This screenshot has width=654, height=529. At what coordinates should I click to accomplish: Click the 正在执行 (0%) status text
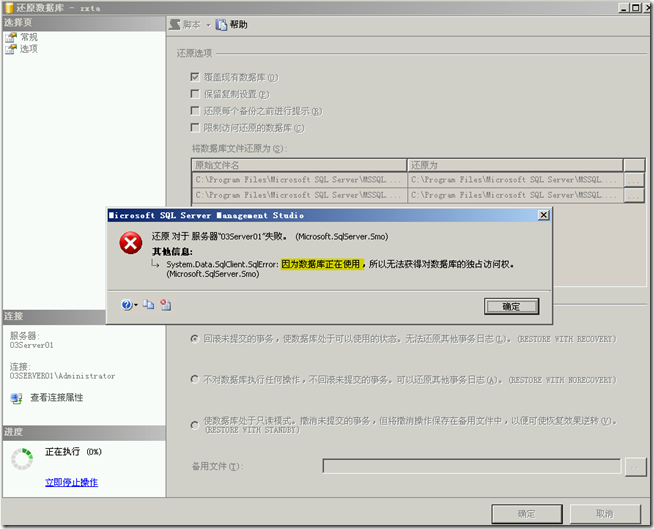click(x=73, y=451)
